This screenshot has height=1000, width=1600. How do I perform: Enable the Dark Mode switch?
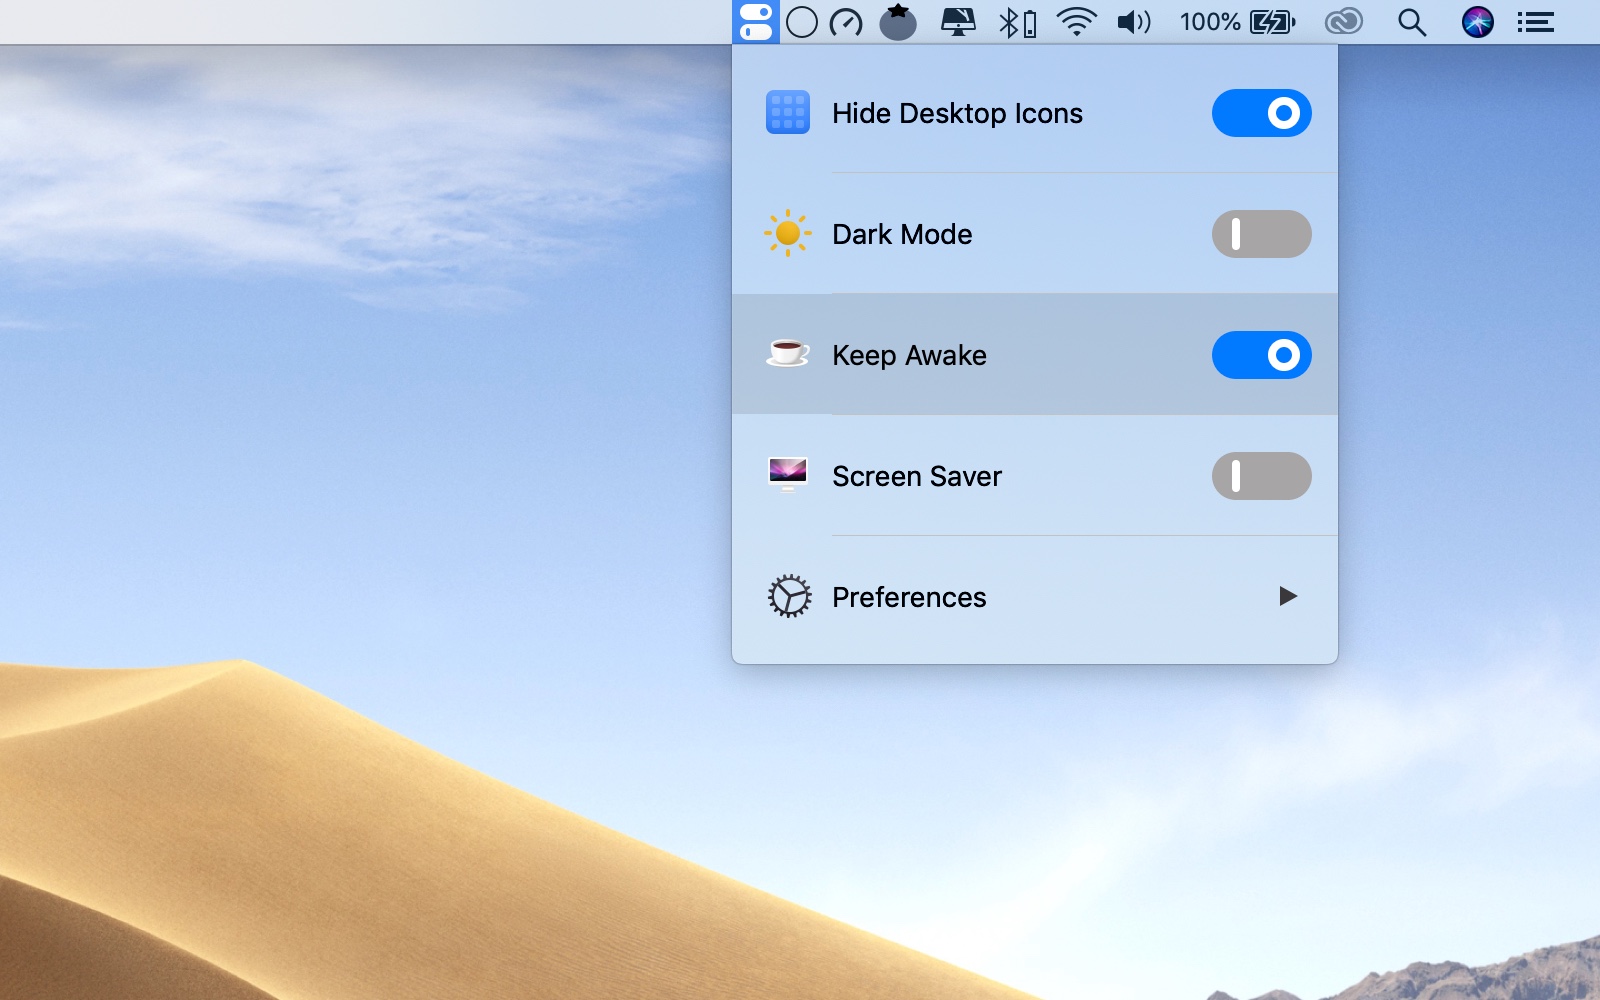[x=1261, y=234]
